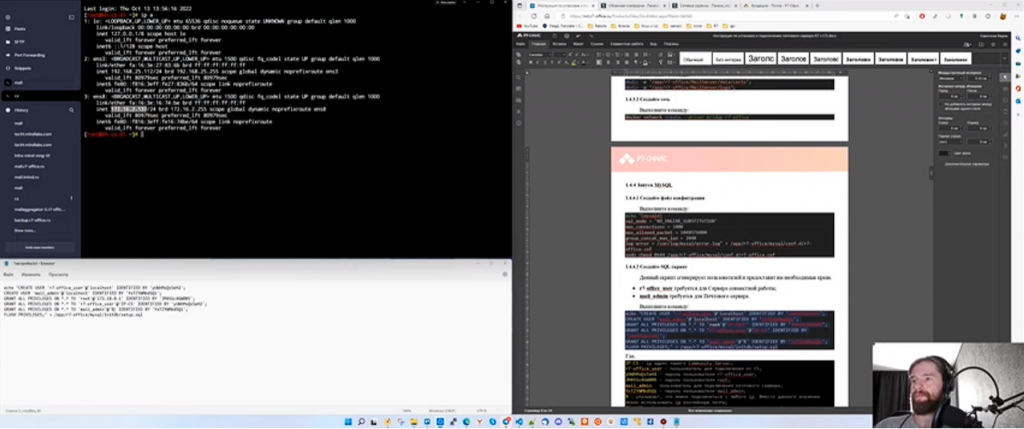
Task: Open the search panel in editor left sidebar
Action: [x=519, y=77]
